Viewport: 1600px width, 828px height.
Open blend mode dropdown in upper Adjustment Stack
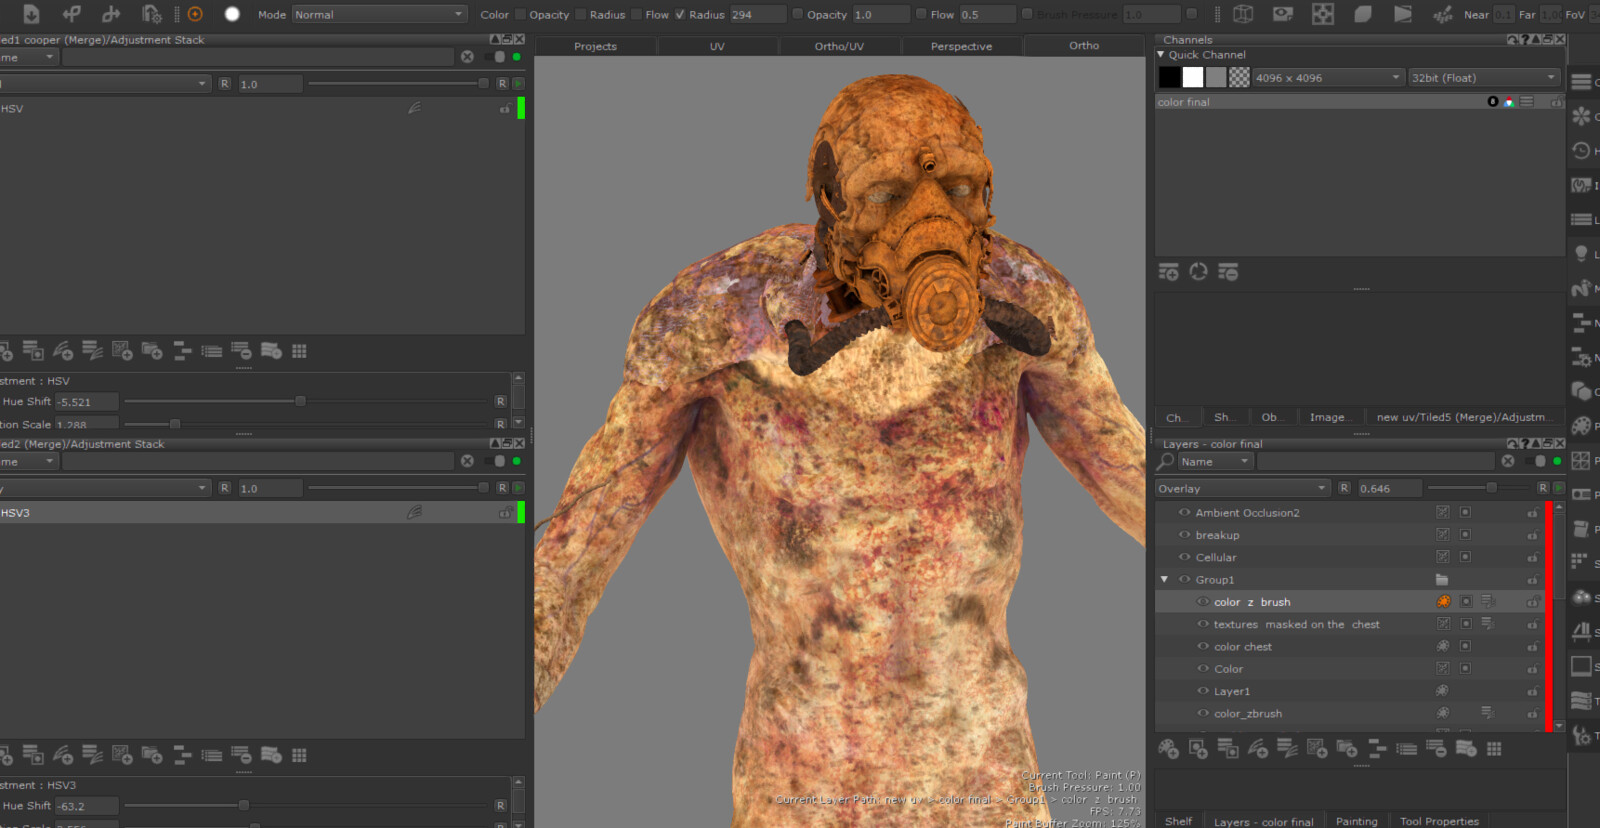[x=104, y=84]
